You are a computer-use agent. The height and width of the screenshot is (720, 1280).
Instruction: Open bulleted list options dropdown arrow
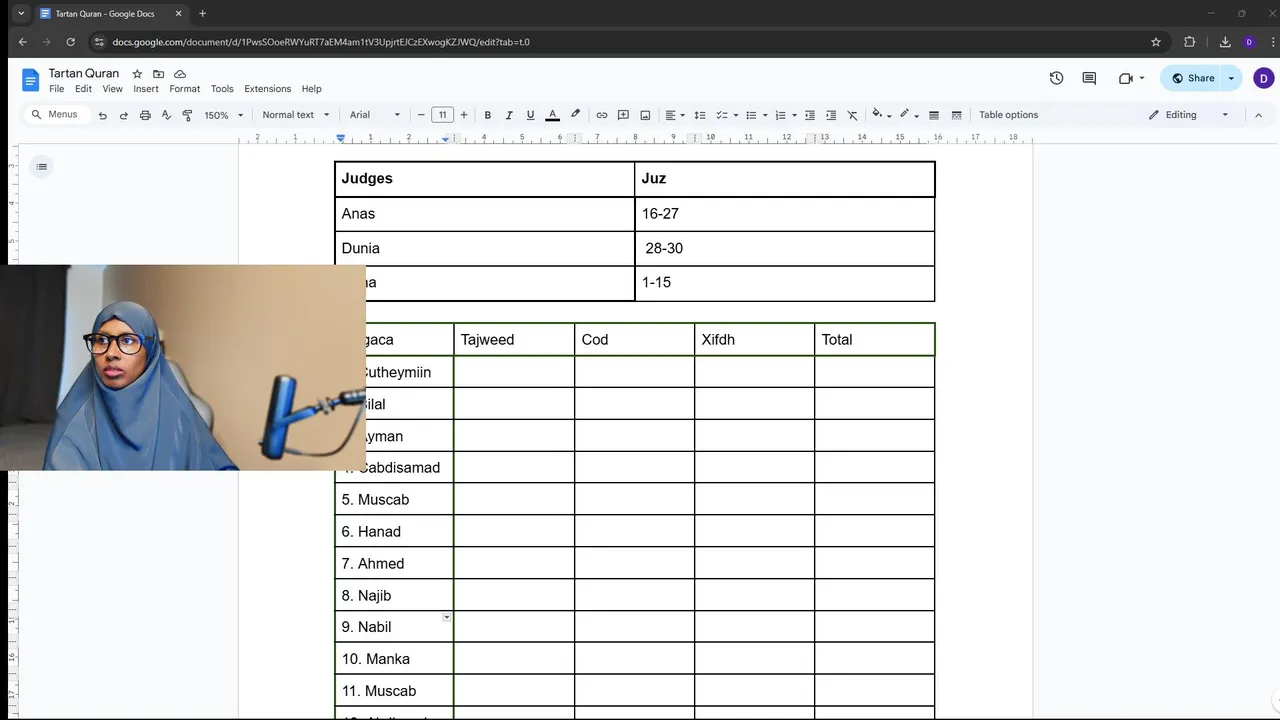[x=765, y=115]
